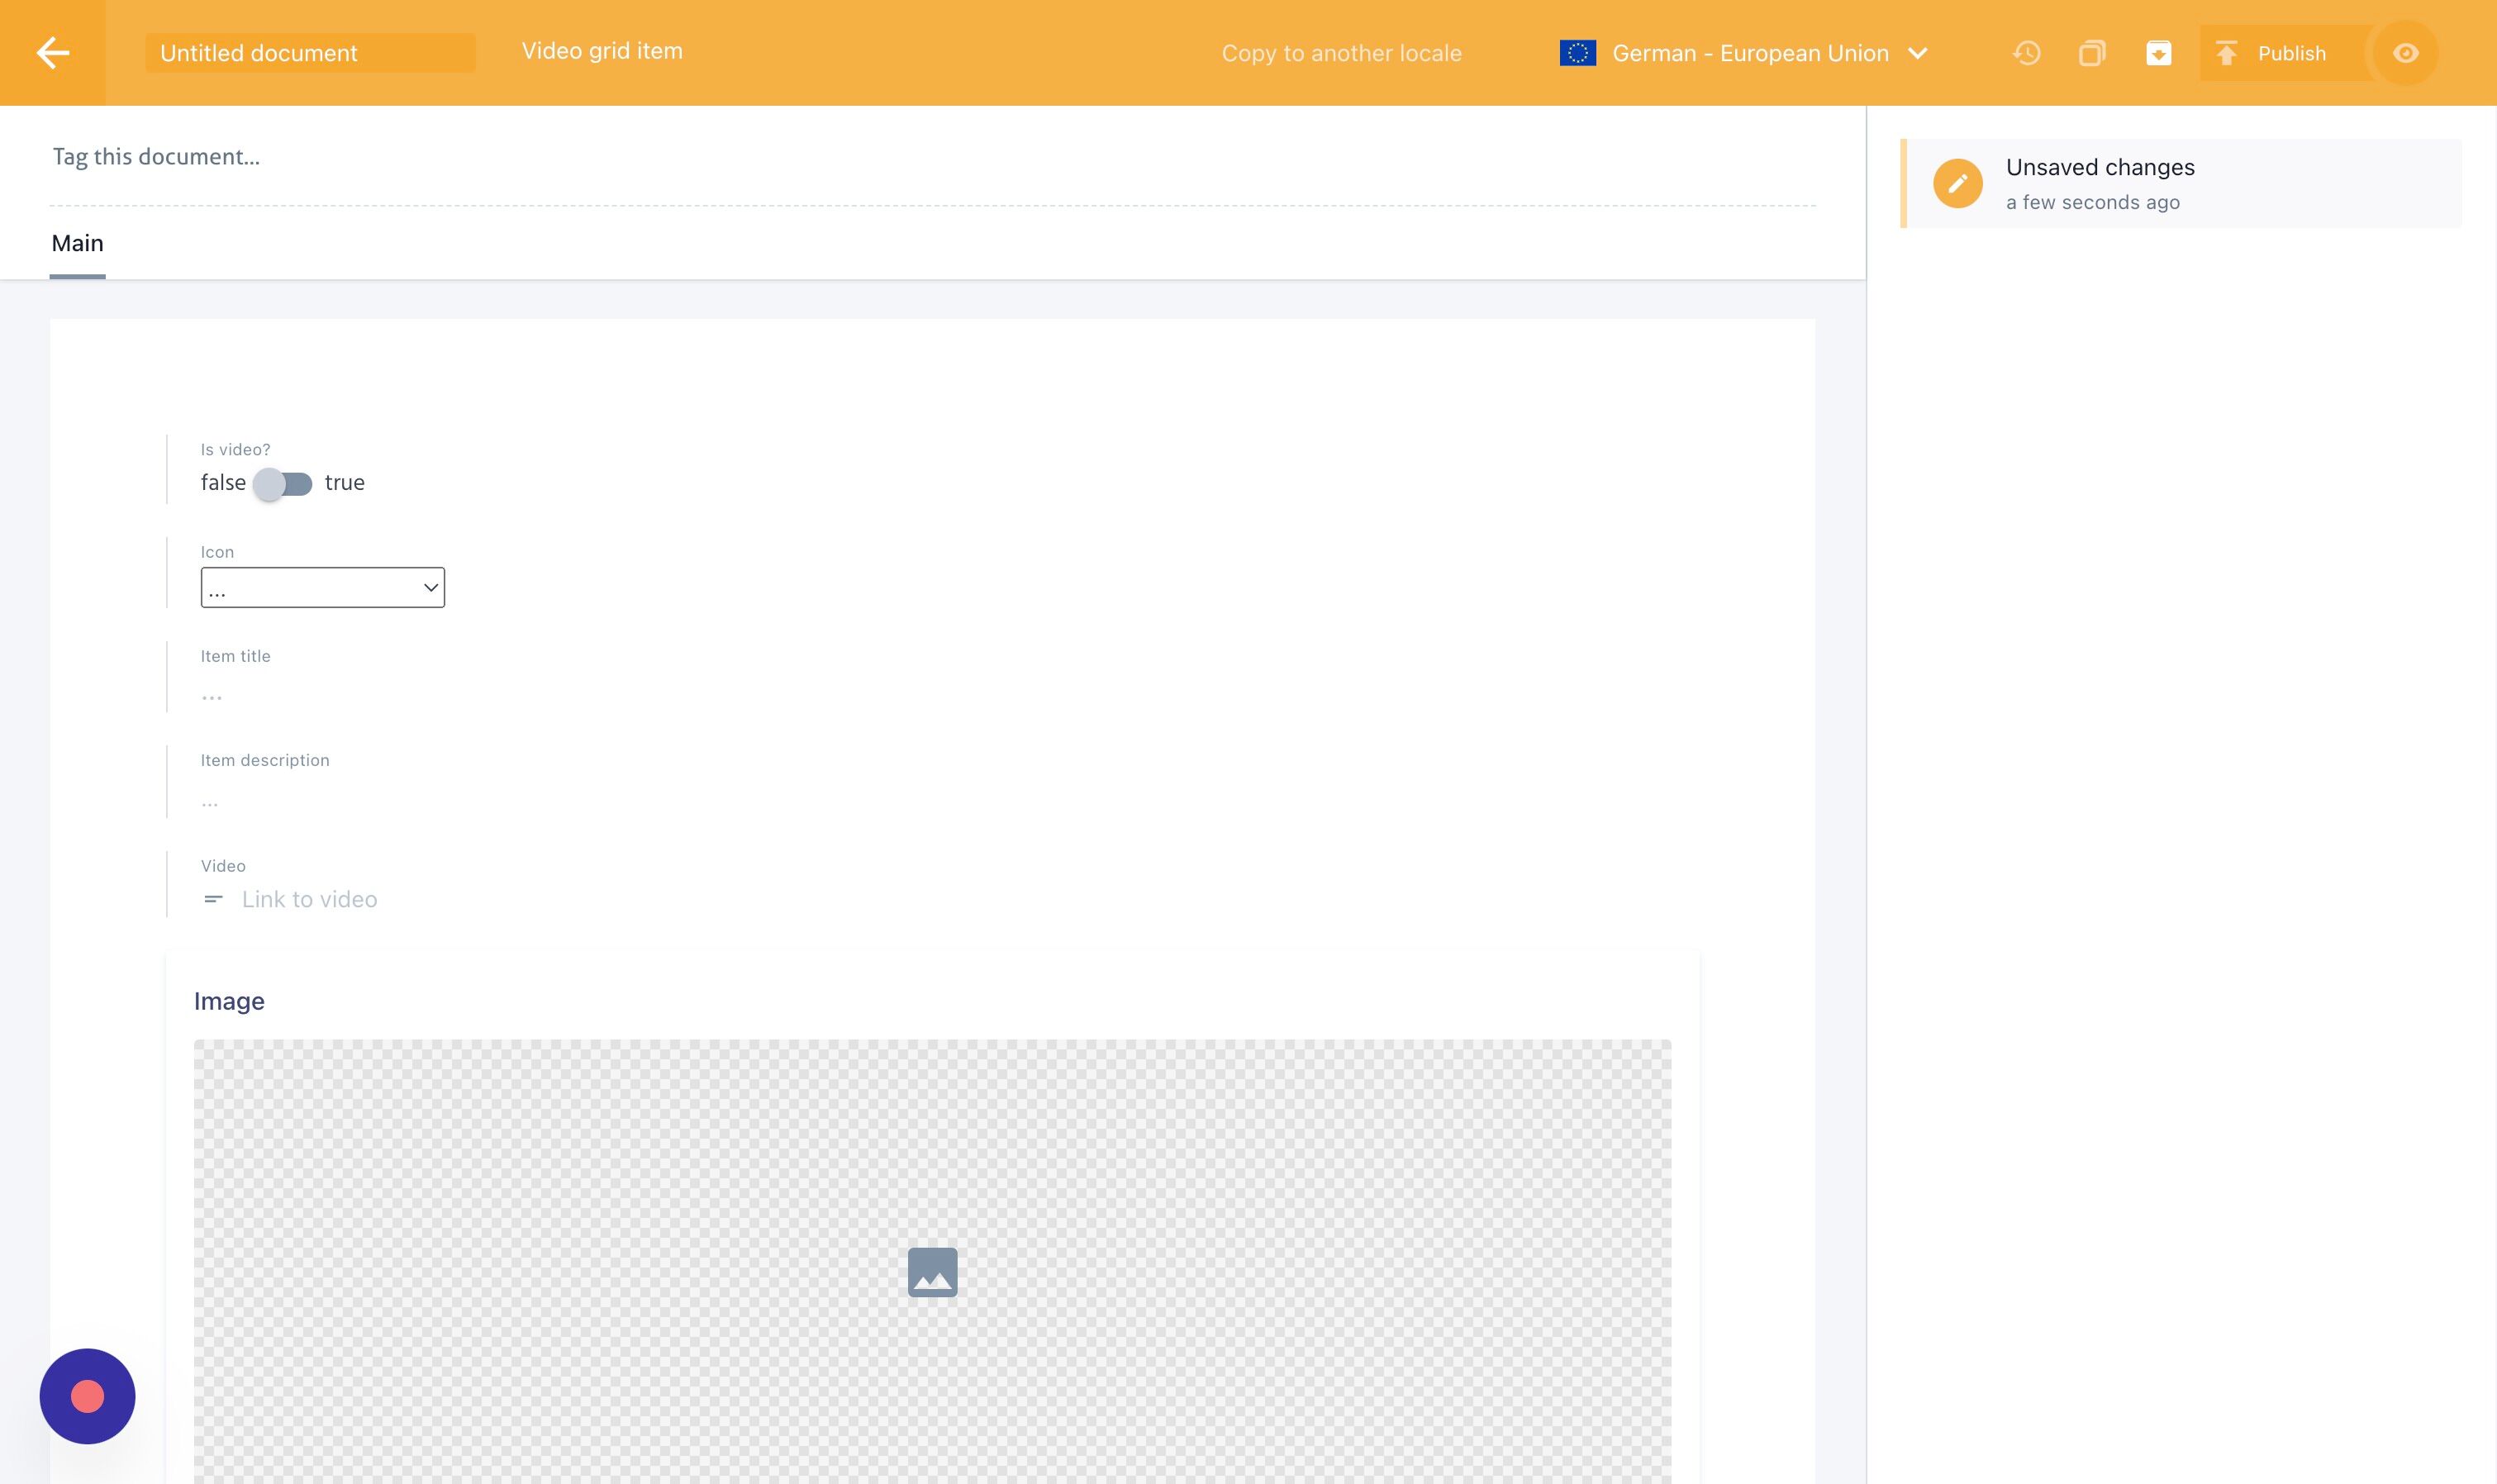Click the Untitled document title field
This screenshot has width=2497, height=1484.
pyautogui.click(x=310, y=53)
